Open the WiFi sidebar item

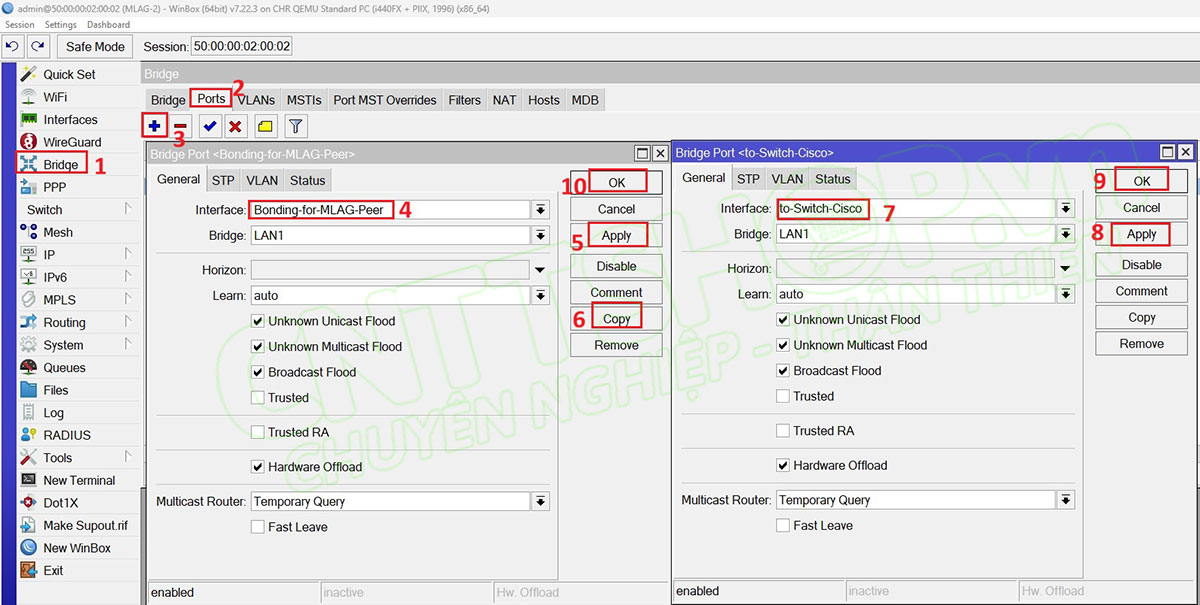(55, 97)
